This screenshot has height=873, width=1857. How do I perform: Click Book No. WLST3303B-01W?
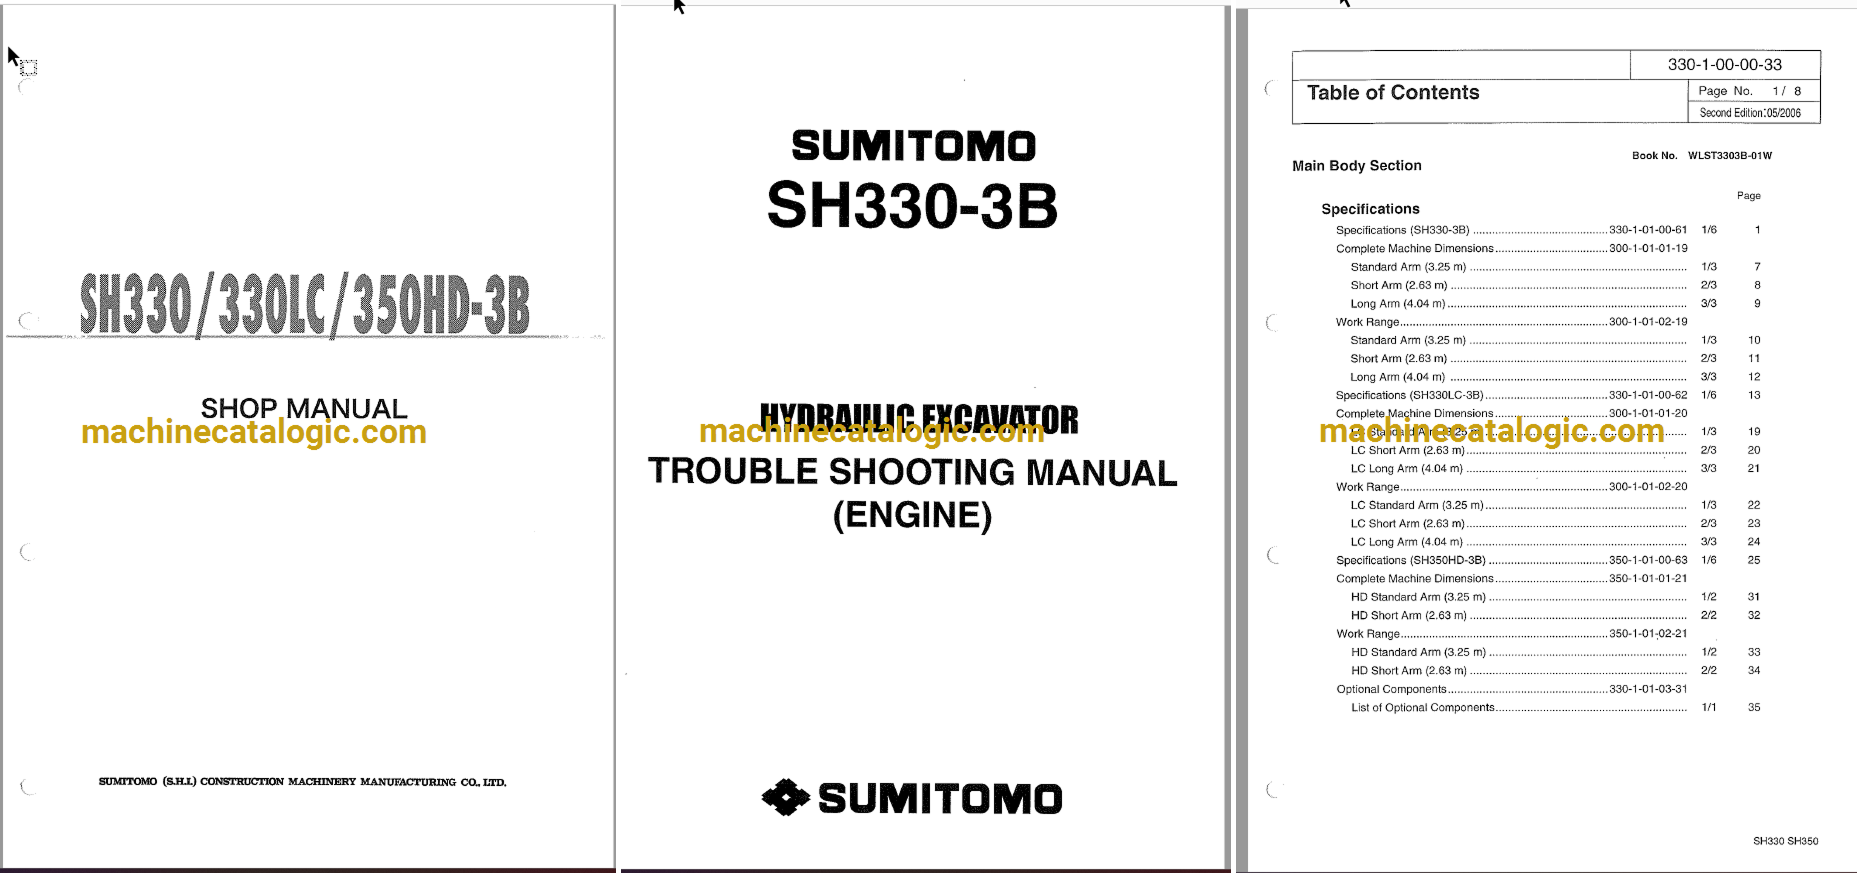tap(1702, 155)
